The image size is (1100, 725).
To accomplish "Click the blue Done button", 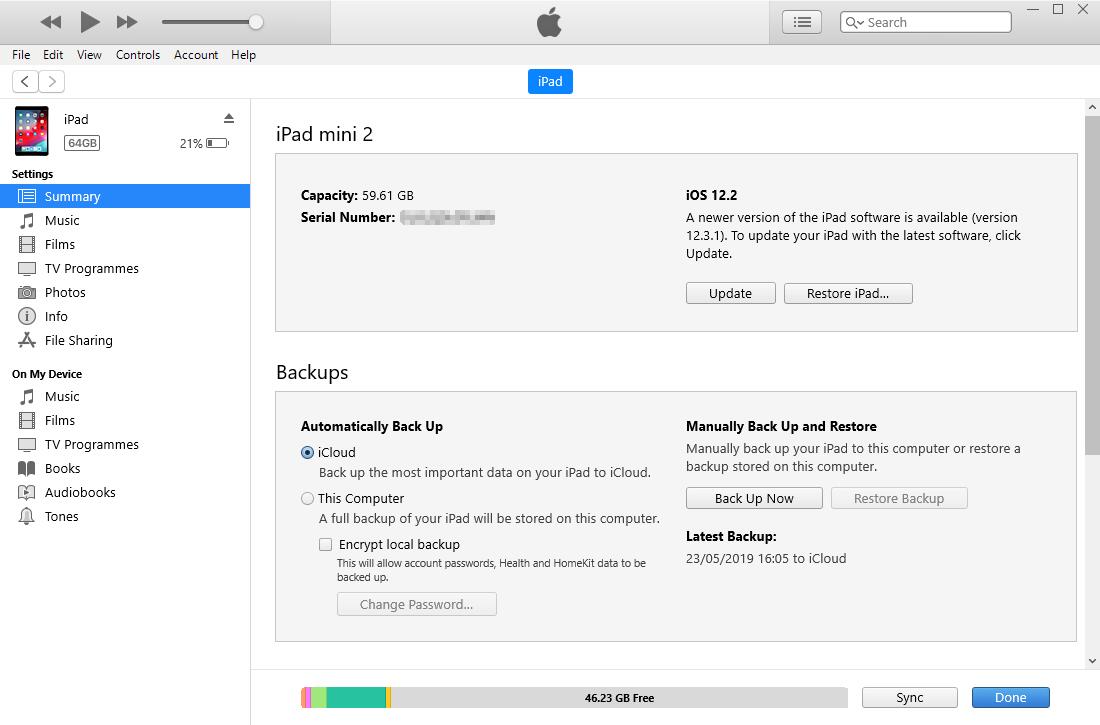I will click(x=1010, y=698).
